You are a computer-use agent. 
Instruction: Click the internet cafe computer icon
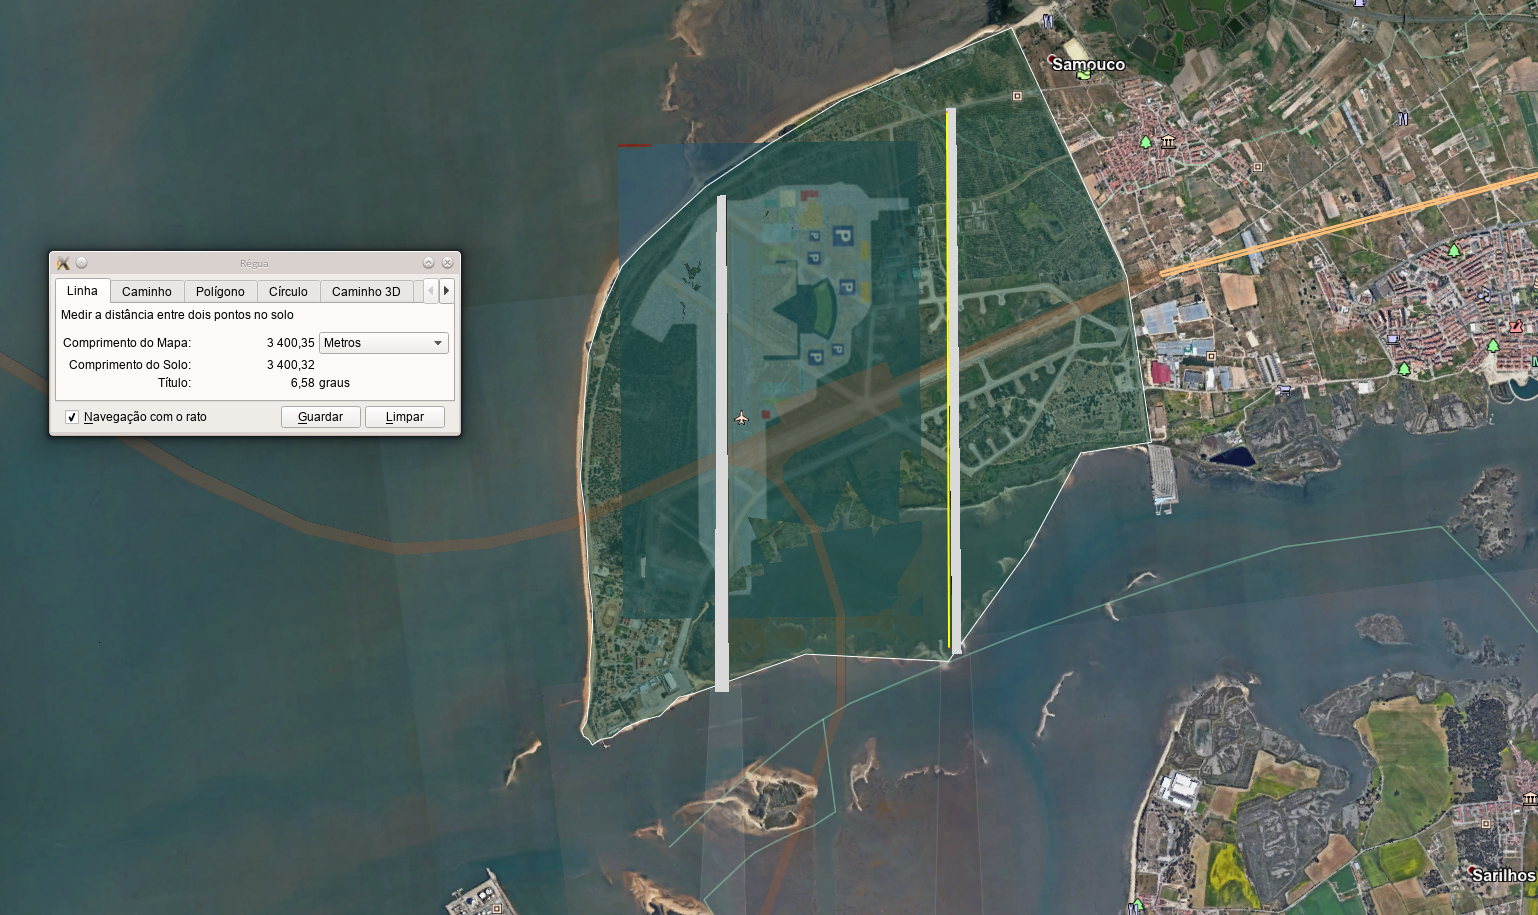1393,340
